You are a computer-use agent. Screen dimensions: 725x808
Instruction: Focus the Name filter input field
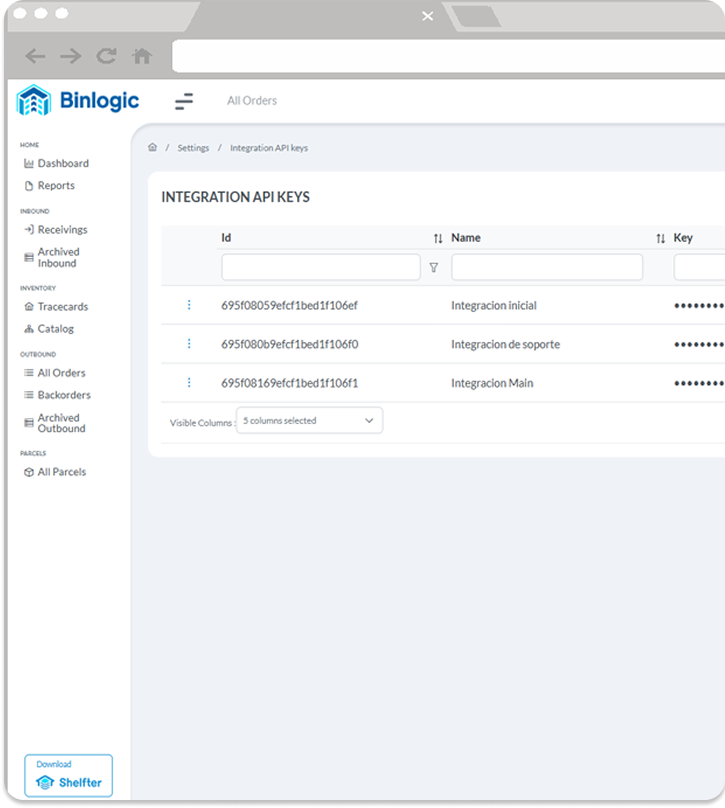point(547,267)
